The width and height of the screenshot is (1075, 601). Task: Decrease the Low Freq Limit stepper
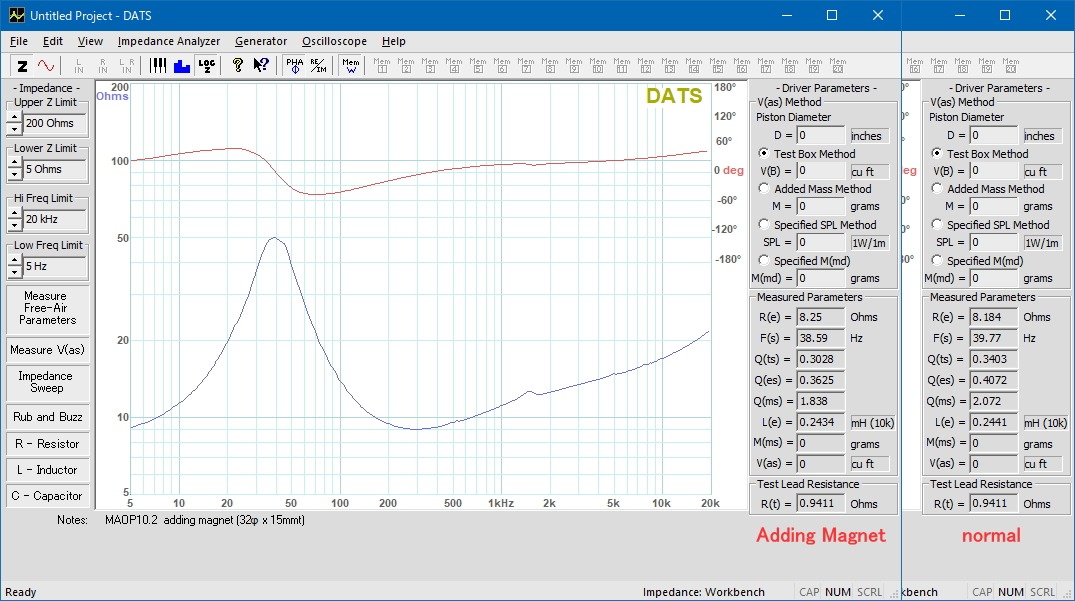14,272
